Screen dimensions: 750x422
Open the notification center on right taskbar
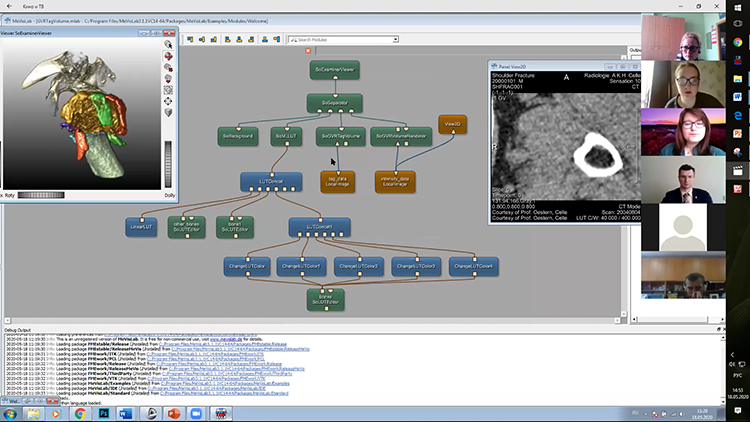click(x=738, y=411)
